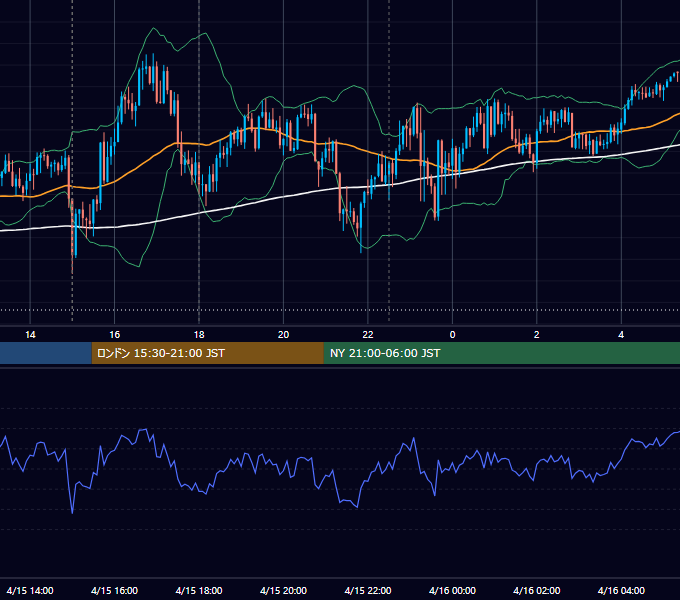Click the 4/16 02:00 date label
The image size is (680, 600).
pyautogui.click(x=536, y=590)
